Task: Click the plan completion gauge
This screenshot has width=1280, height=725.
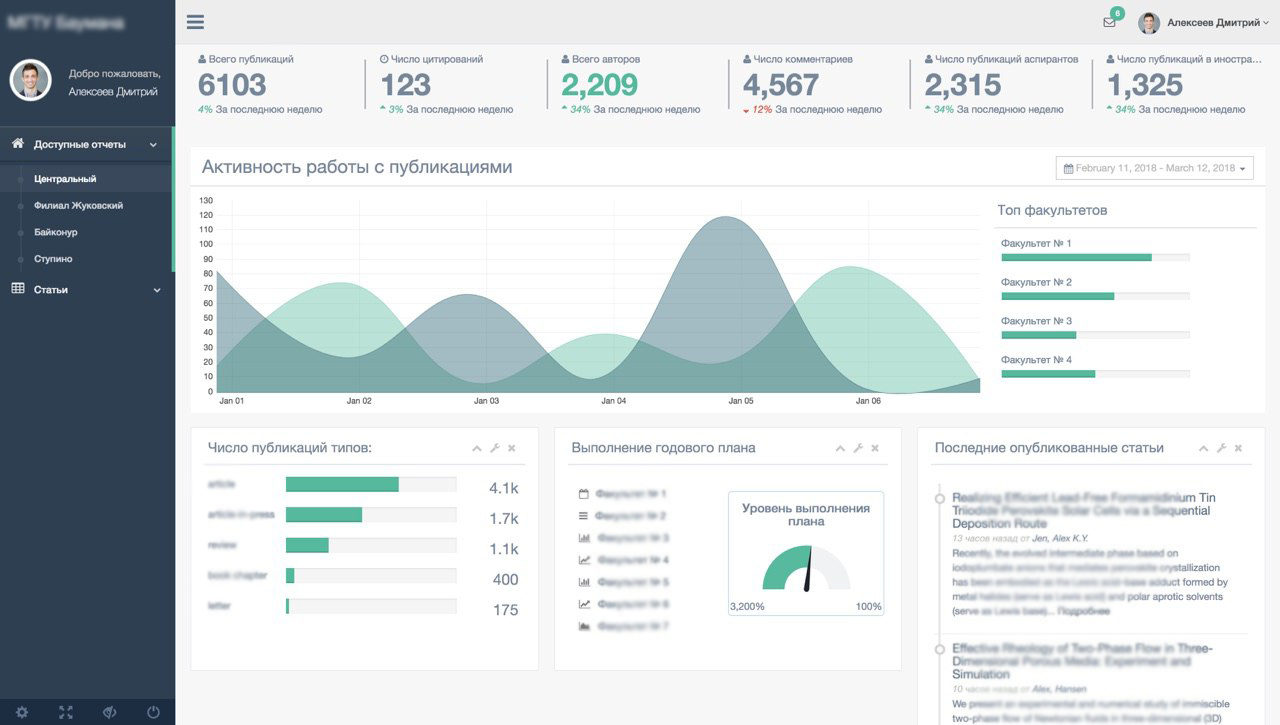Action: tap(806, 568)
